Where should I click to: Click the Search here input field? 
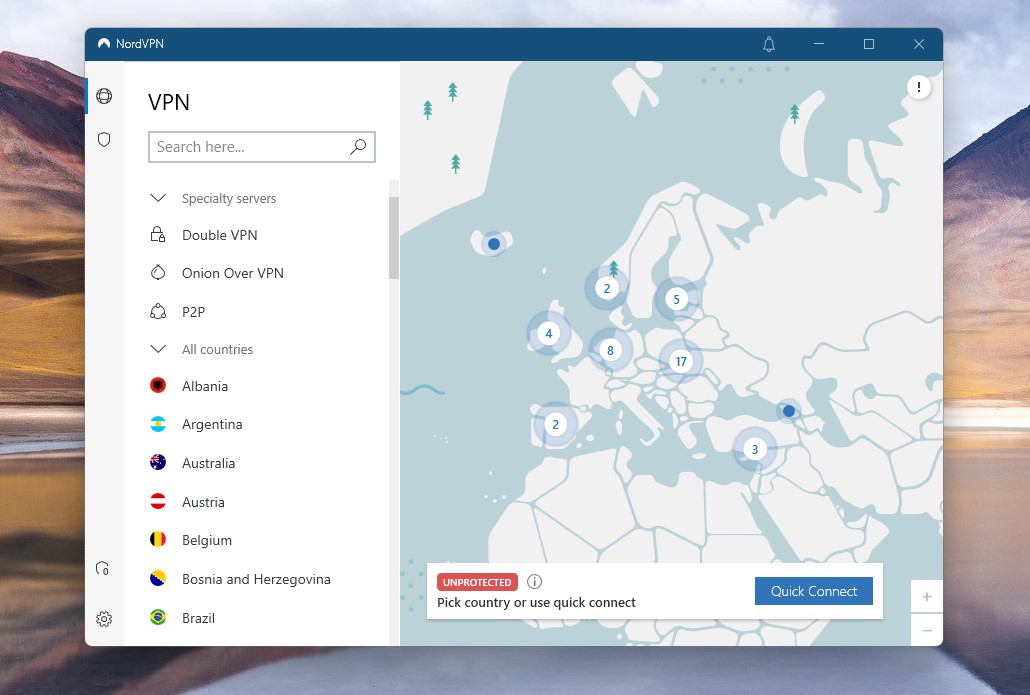pyautogui.click(x=261, y=146)
